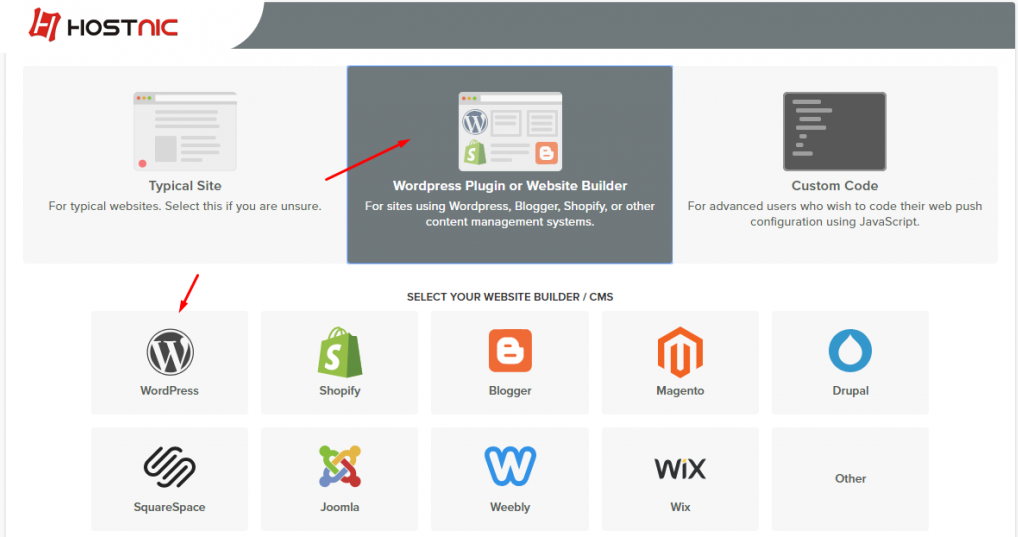
Task: Click 'For typical websites' description text
Action: click(185, 206)
